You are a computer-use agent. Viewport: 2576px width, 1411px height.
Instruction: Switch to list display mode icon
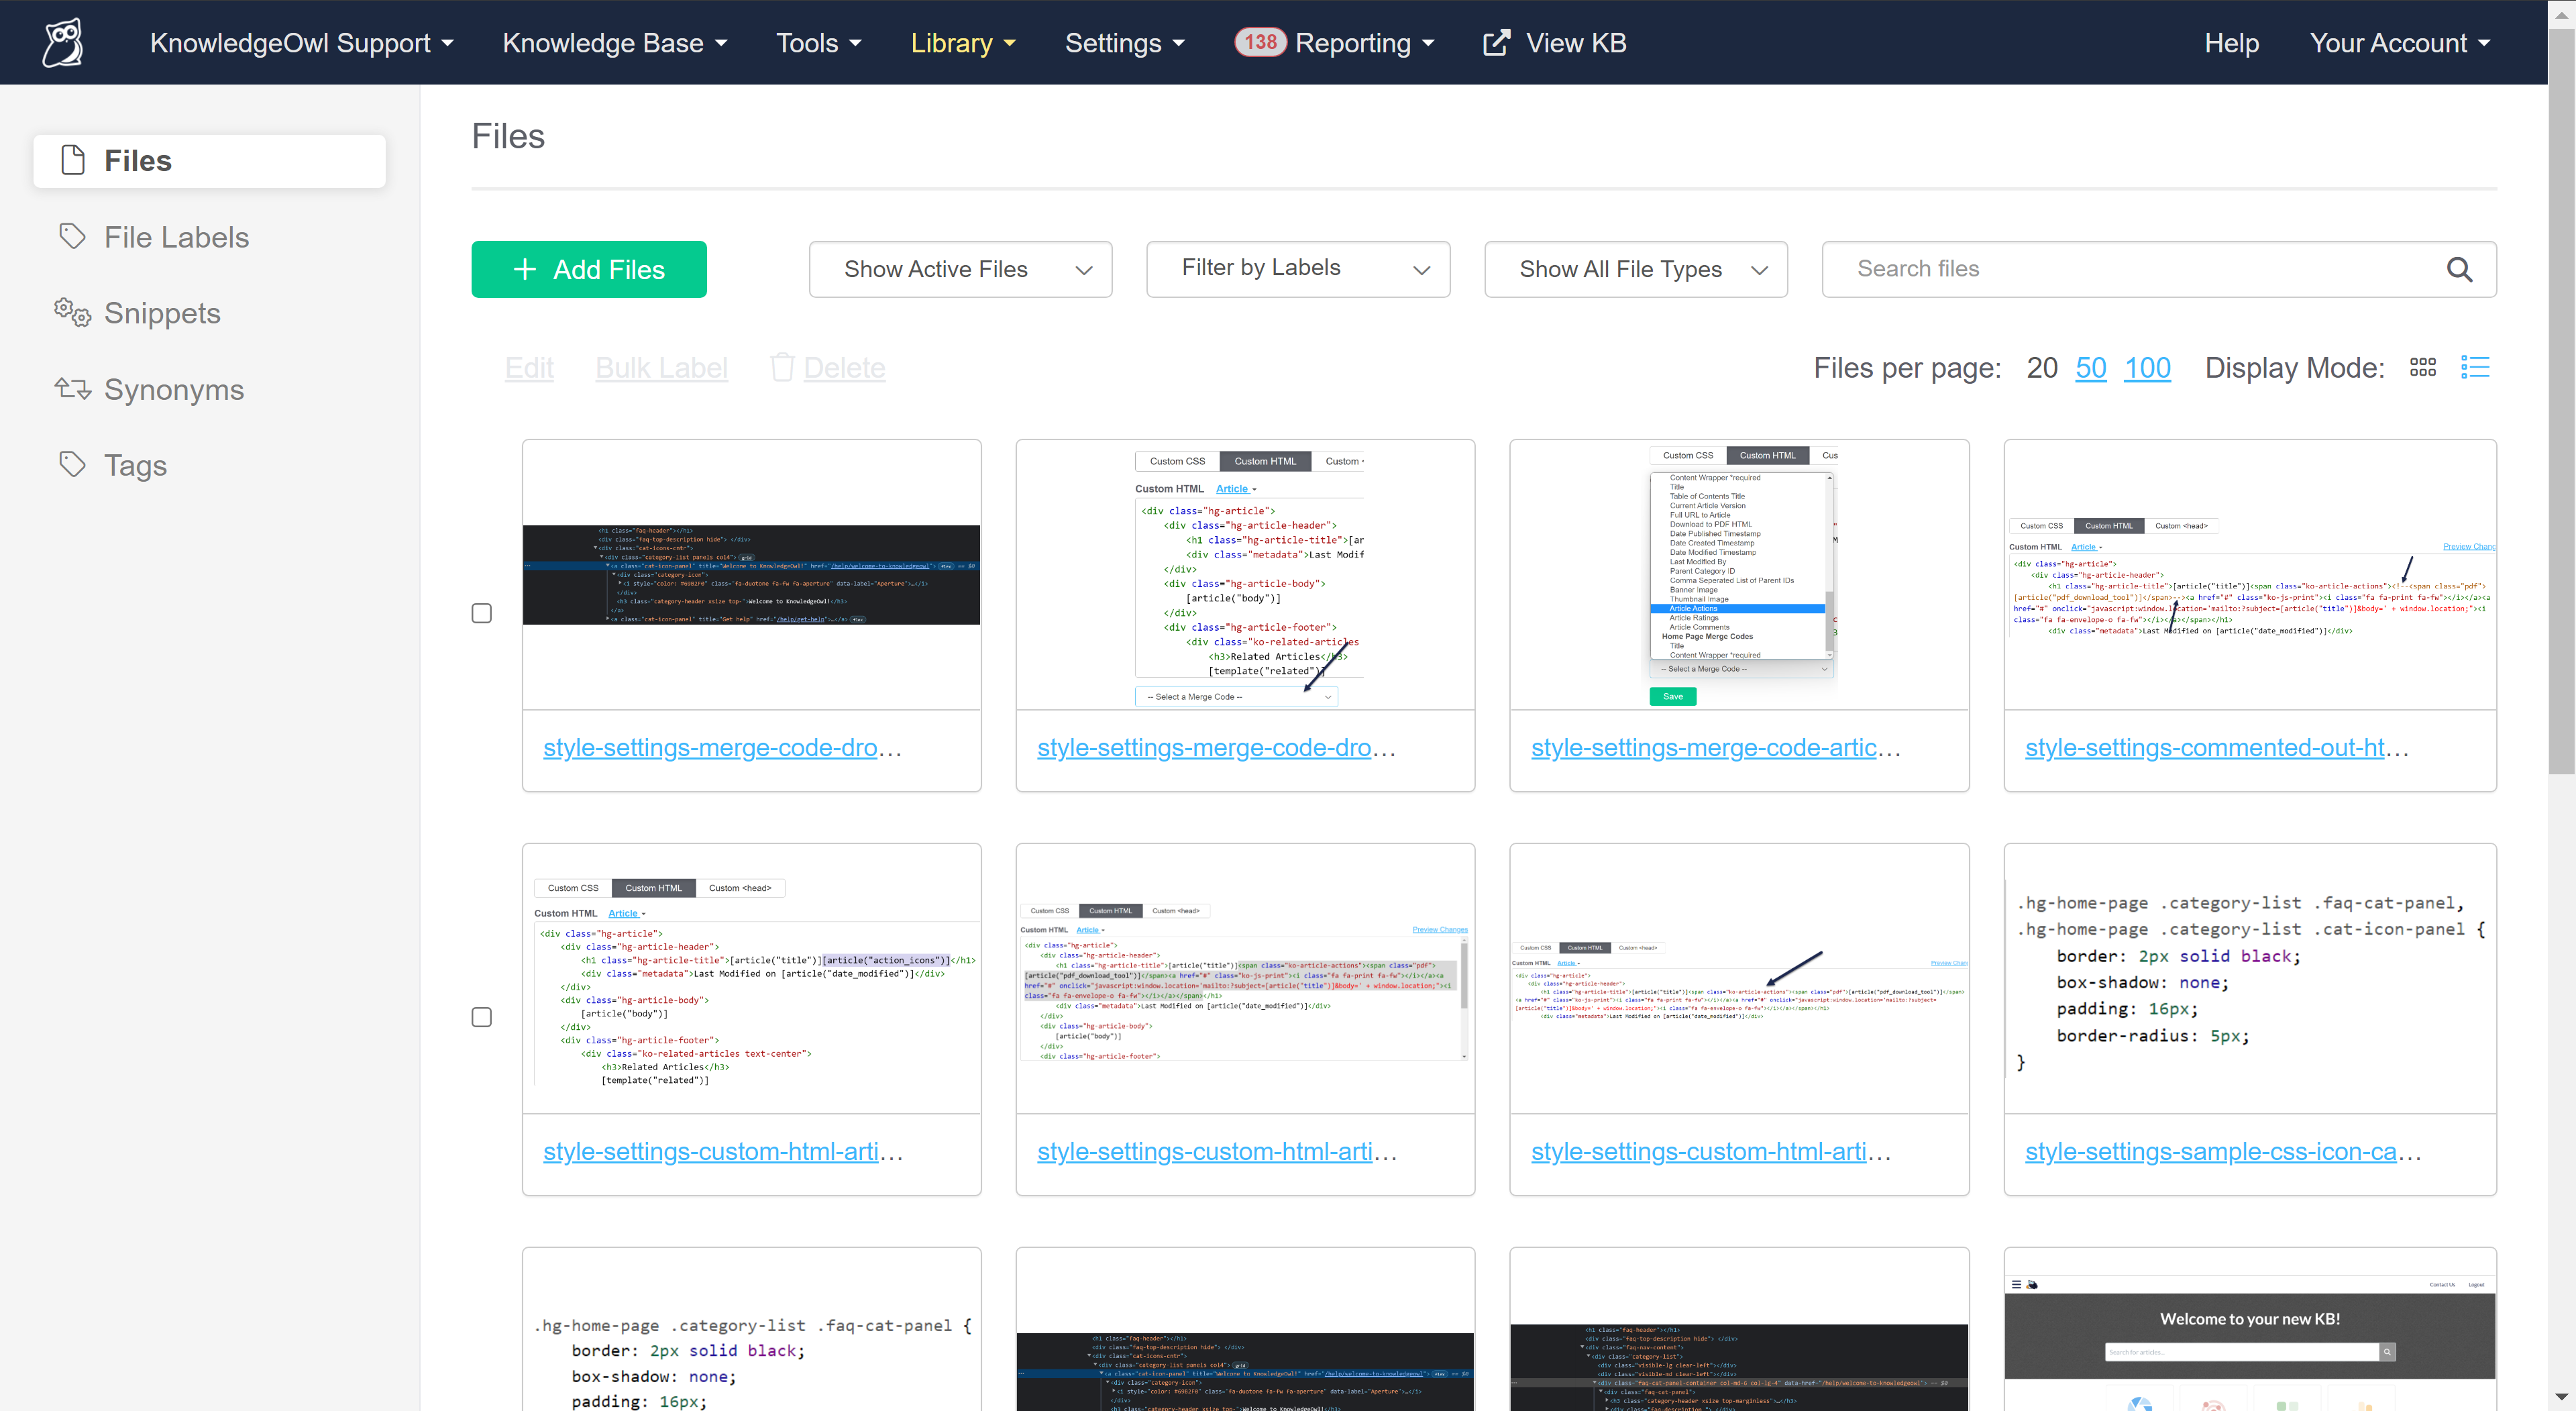coord(2475,368)
